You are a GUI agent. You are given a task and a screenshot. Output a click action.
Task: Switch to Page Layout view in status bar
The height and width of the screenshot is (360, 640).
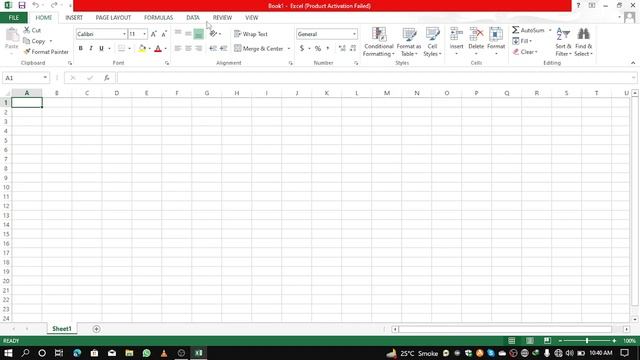click(529, 340)
